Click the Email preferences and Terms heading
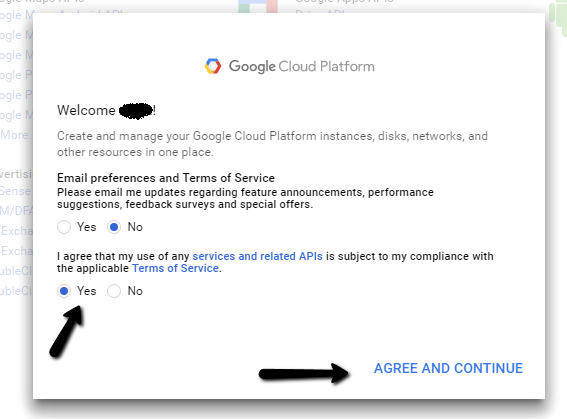The image size is (567, 419). 166,178
